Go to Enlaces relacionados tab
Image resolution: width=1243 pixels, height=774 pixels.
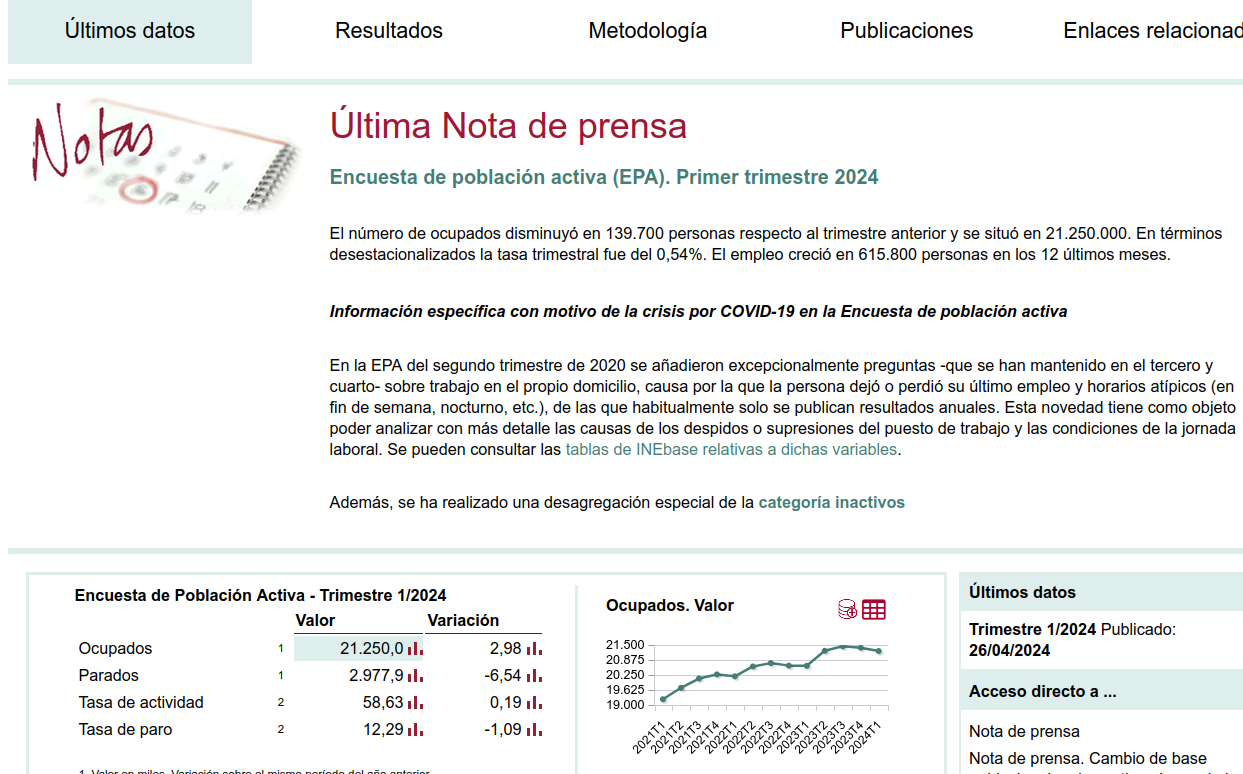1152,31
